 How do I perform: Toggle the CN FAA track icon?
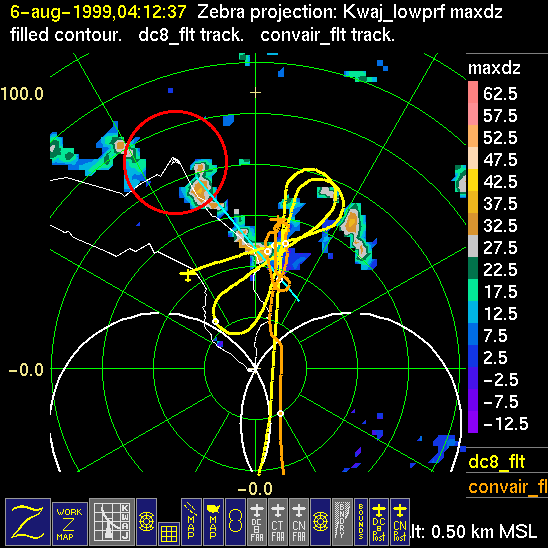[x=299, y=521]
